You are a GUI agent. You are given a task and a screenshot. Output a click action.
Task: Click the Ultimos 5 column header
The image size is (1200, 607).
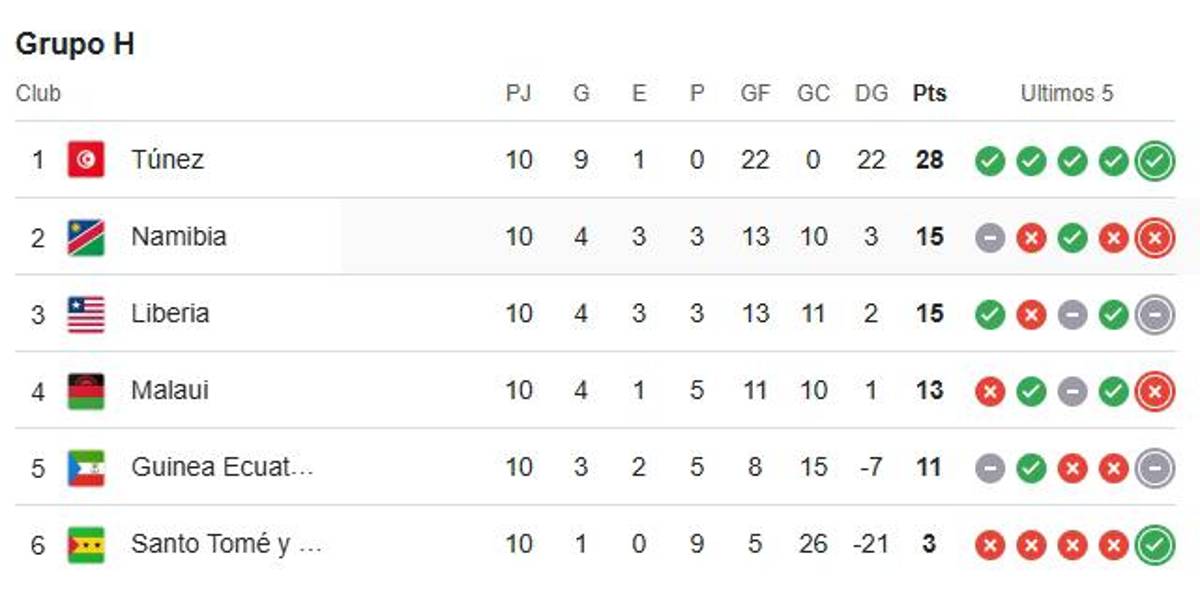[x=1066, y=94]
